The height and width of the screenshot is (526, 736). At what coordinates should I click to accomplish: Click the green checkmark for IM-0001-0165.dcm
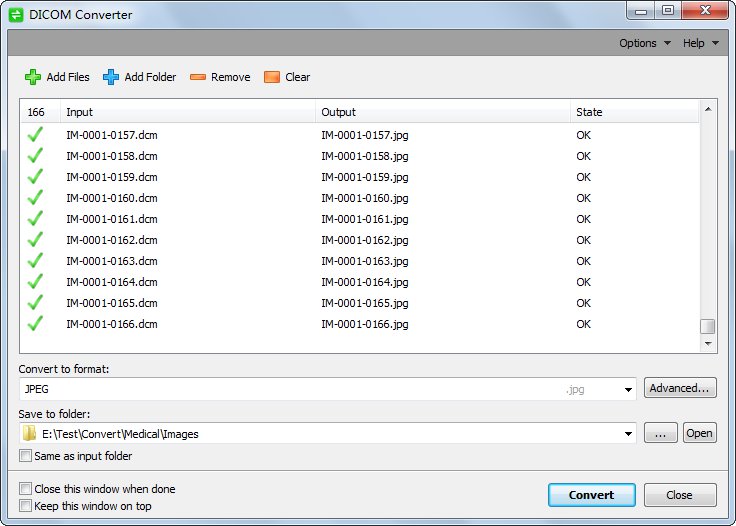pos(35,303)
